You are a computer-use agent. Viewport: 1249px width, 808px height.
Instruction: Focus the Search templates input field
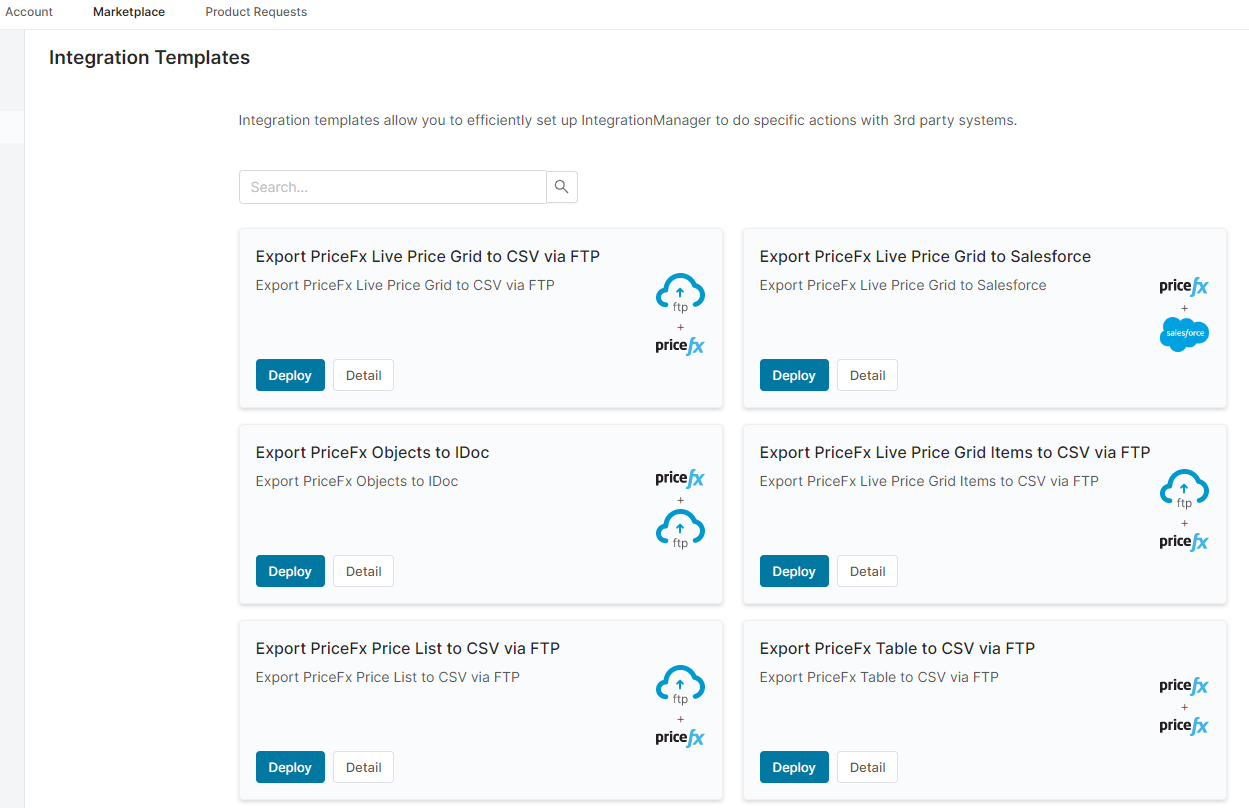click(392, 187)
